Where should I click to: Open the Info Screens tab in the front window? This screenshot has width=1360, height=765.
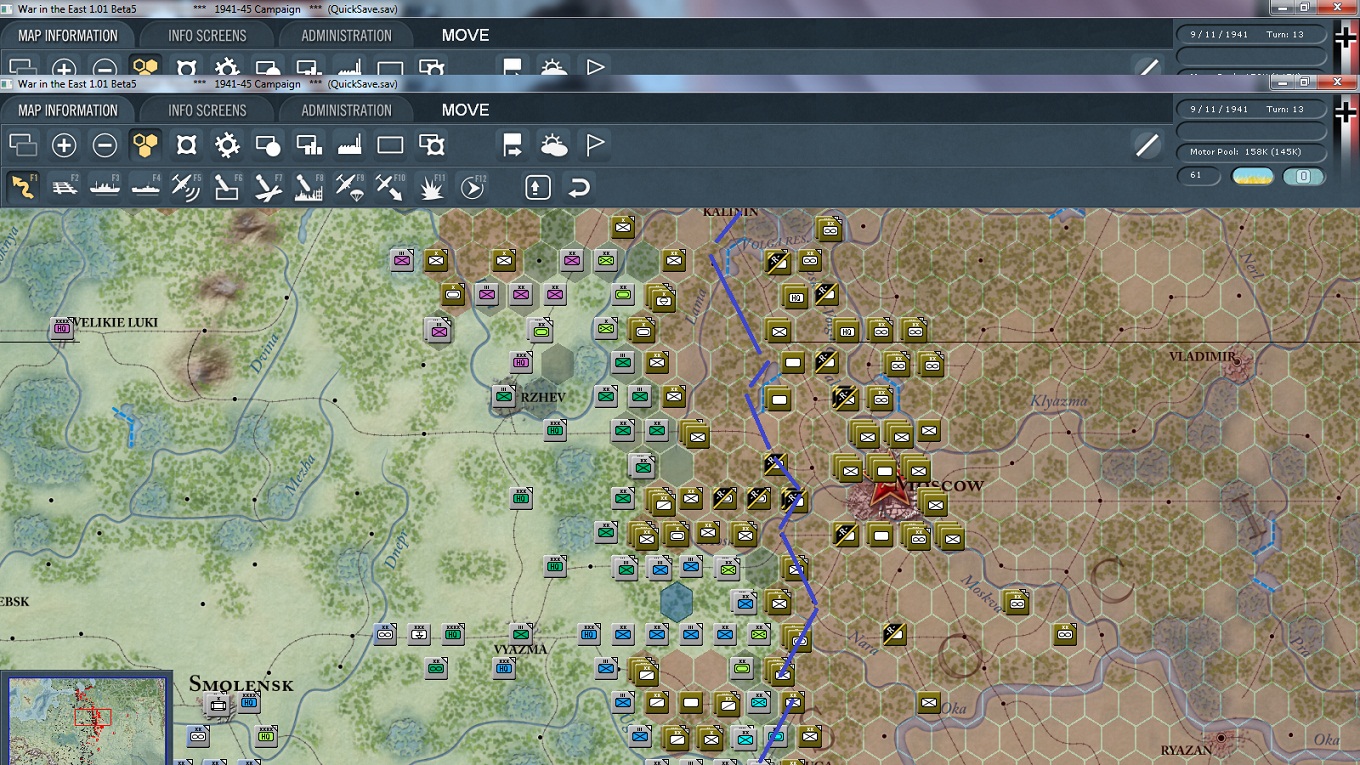click(207, 110)
